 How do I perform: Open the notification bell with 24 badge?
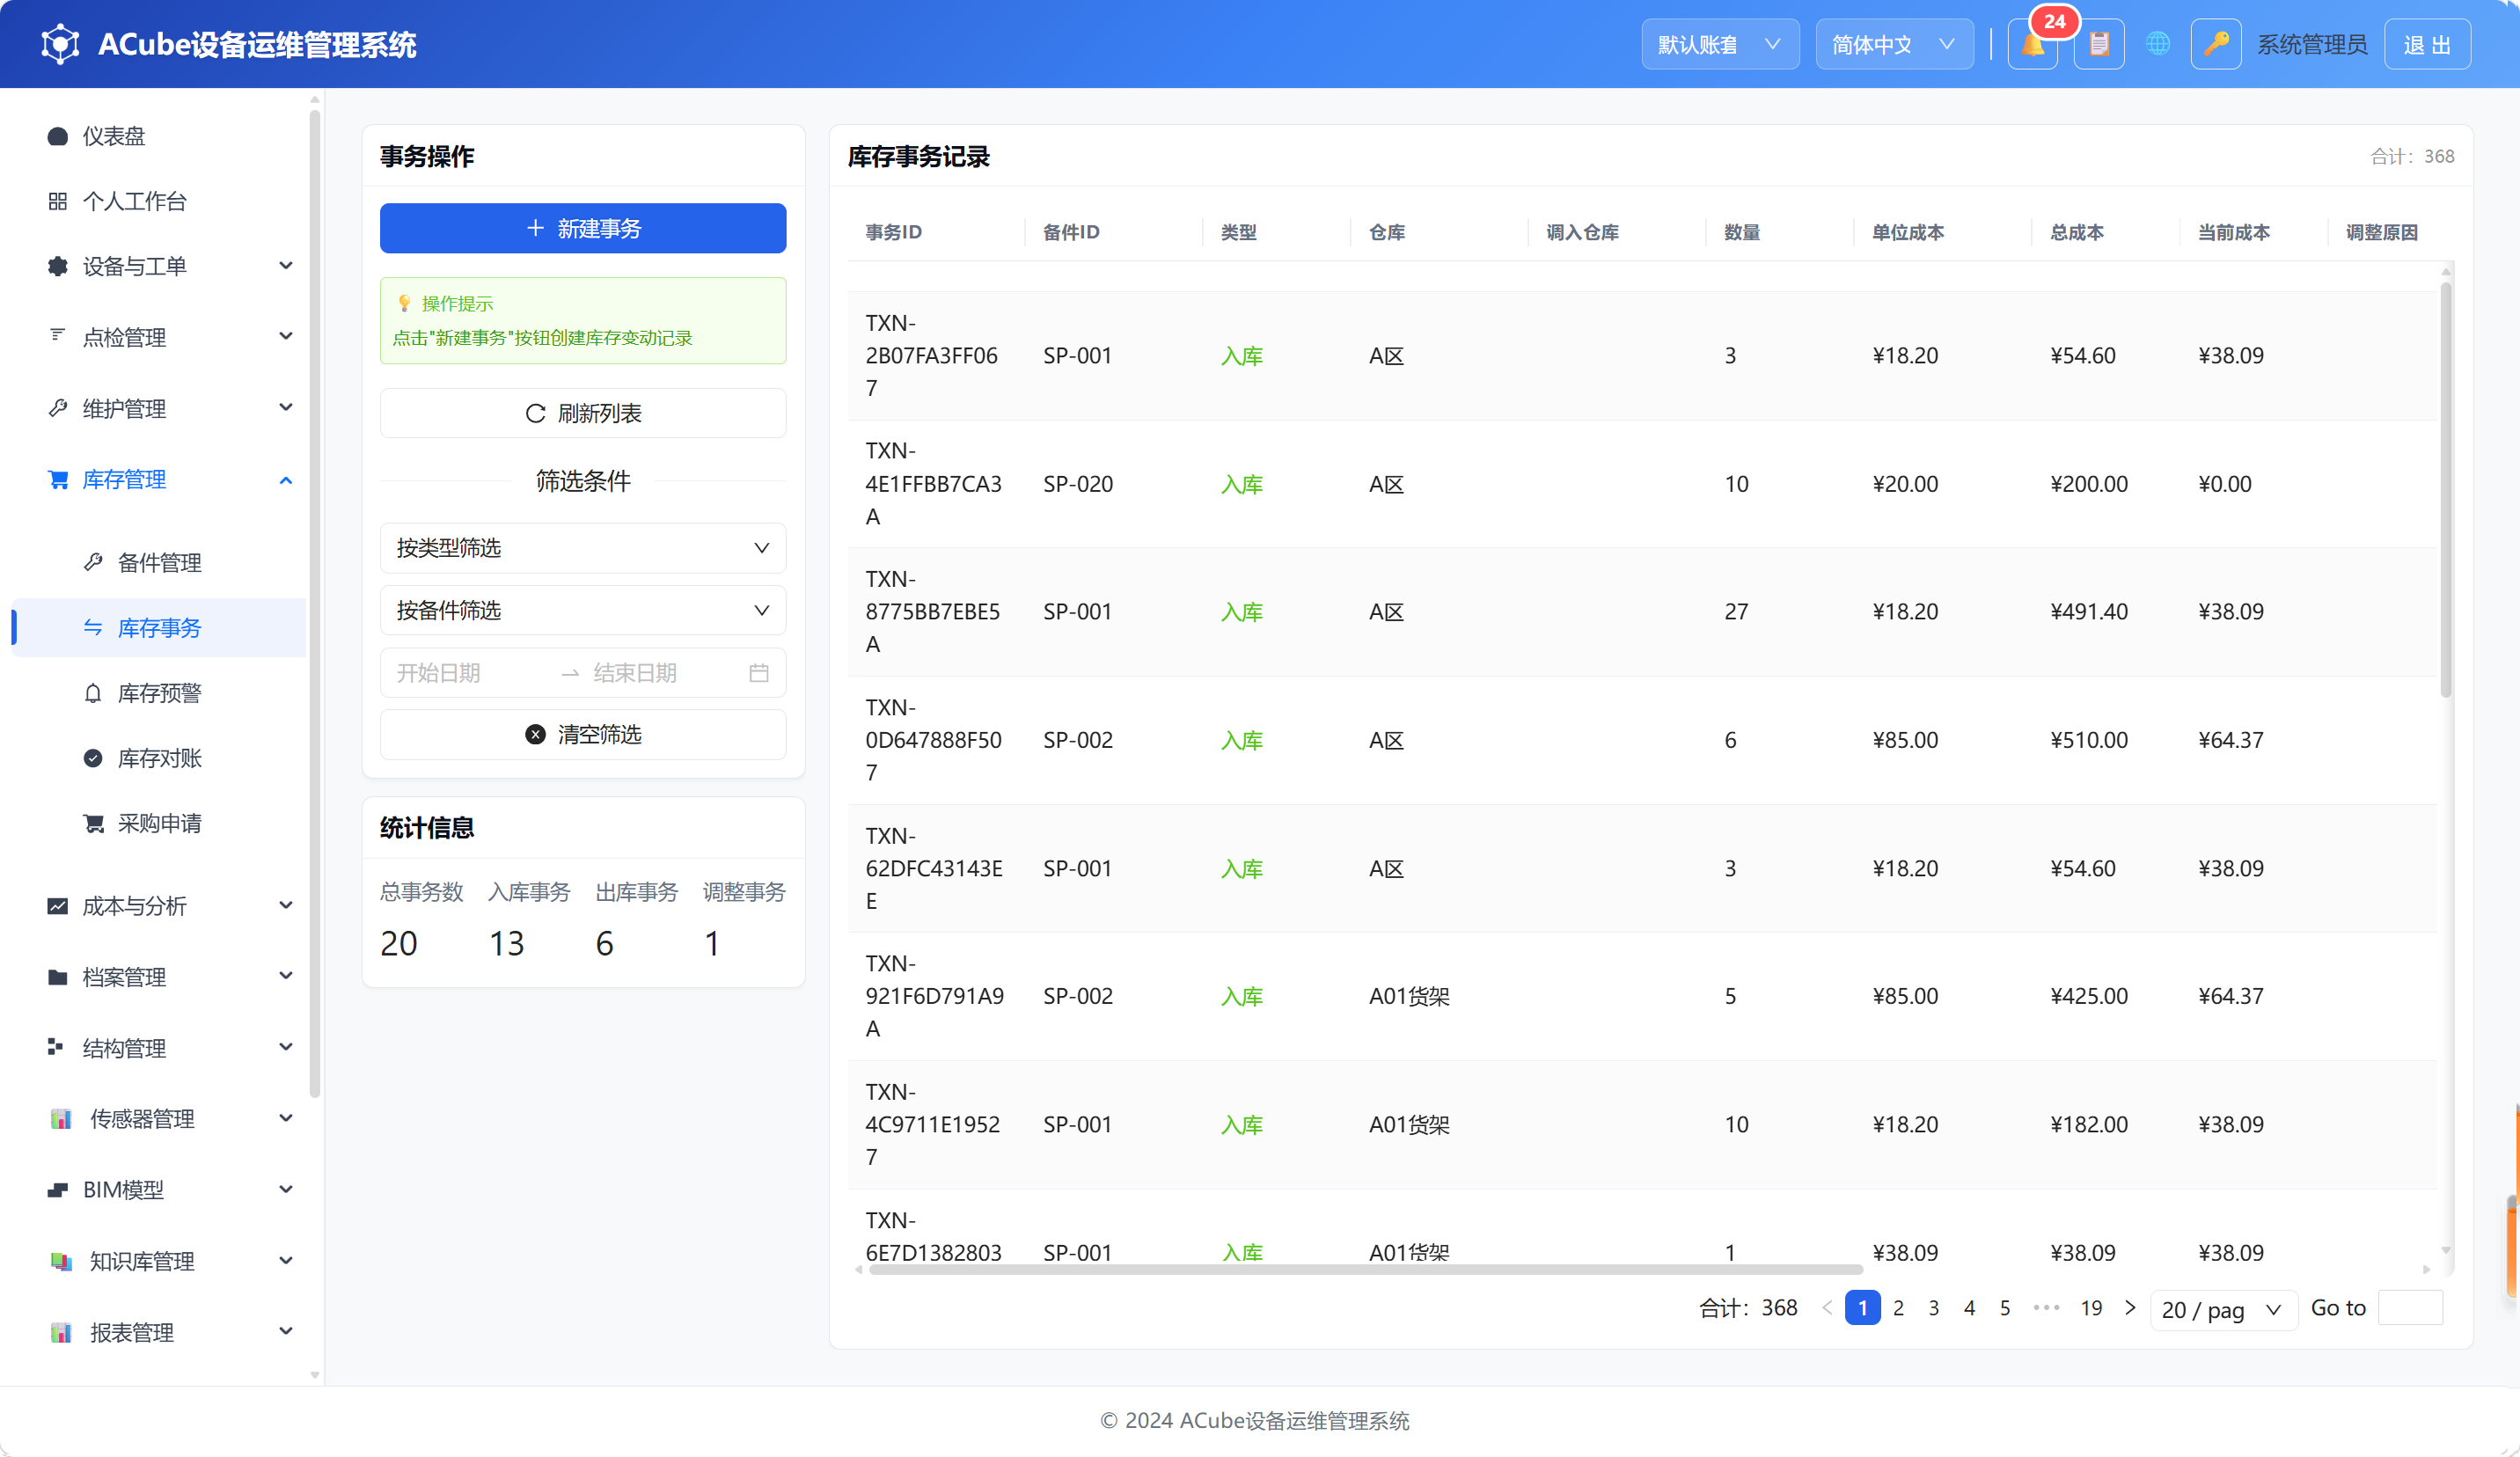[x=2032, y=44]
